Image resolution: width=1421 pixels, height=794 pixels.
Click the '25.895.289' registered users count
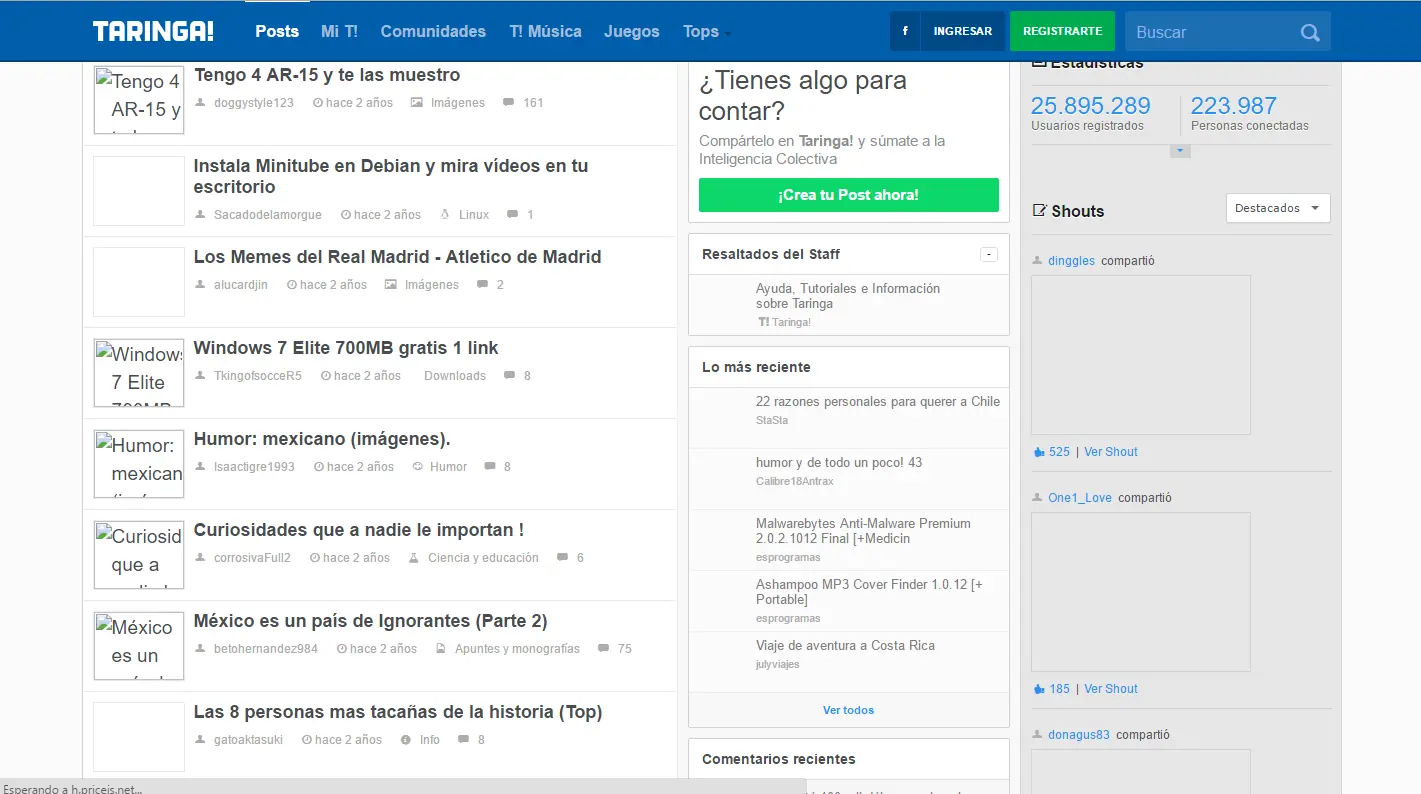pos(1091,106)
